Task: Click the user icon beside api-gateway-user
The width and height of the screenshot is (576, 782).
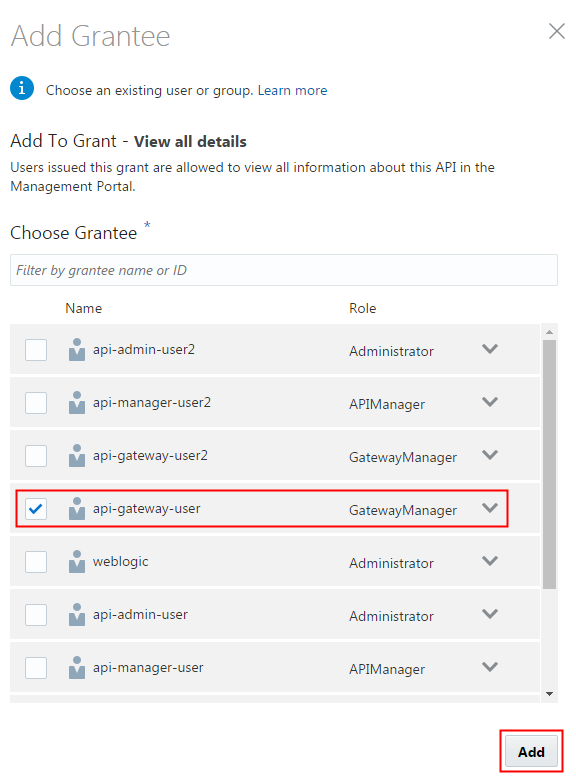Action: (x=77, y=509)
